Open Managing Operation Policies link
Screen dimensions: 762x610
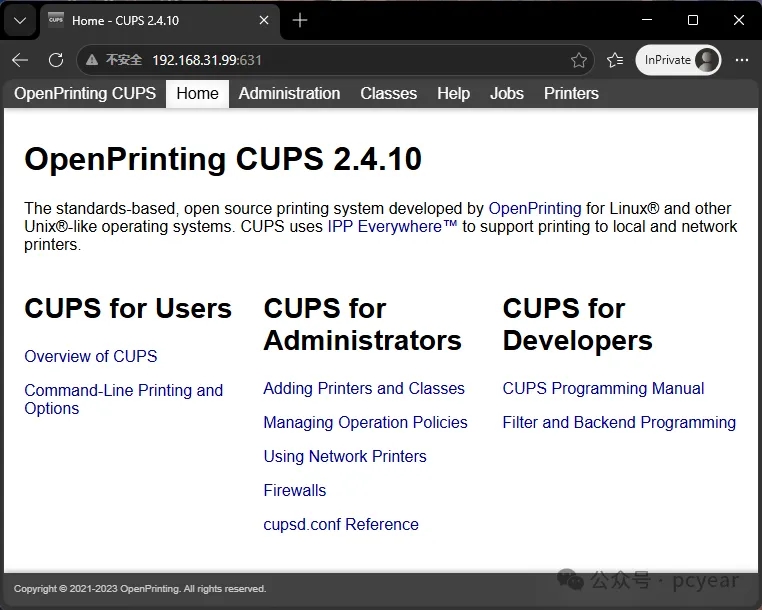pyautogui.click(x=365, y=422)
